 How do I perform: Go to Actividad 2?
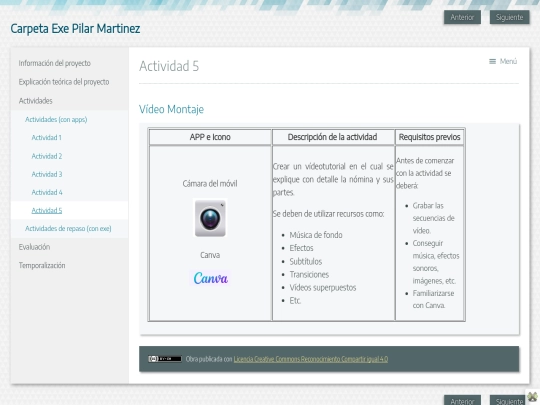coord(46,156)
